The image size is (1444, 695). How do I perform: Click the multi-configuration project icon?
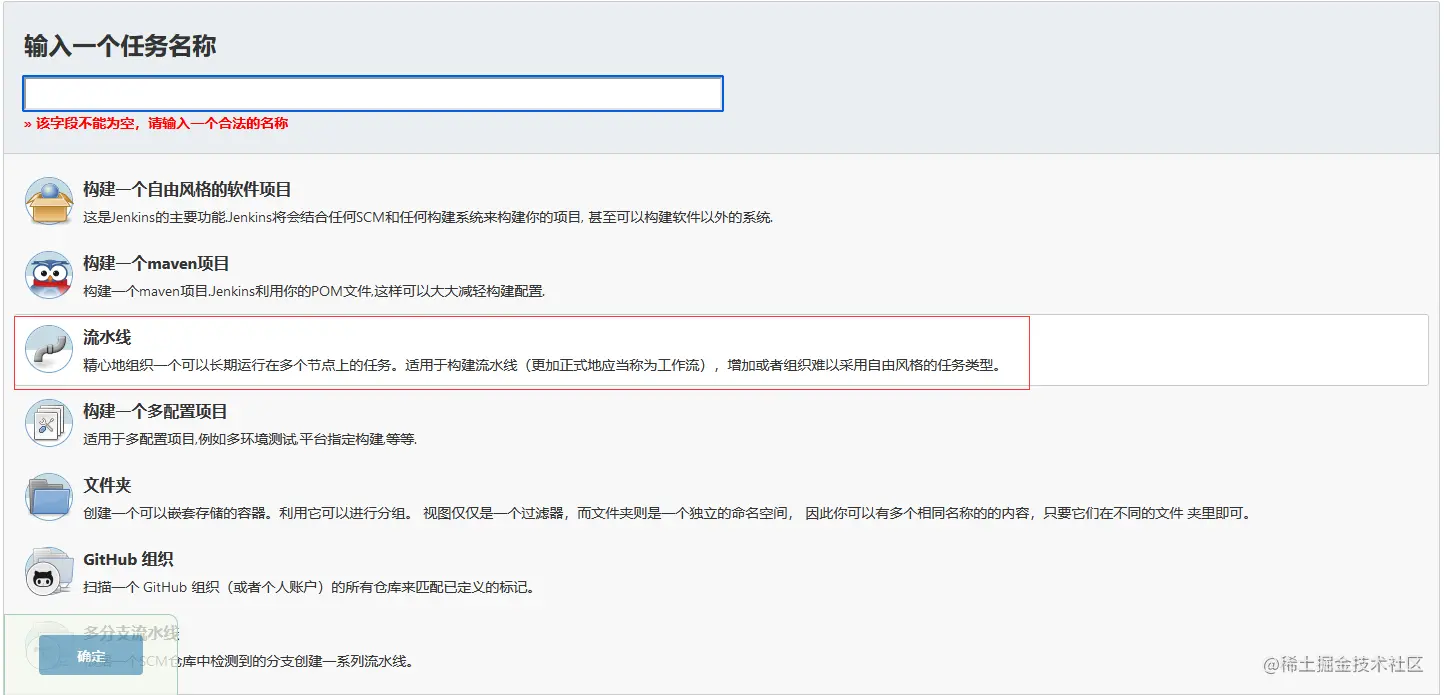(x=49, y=423)
